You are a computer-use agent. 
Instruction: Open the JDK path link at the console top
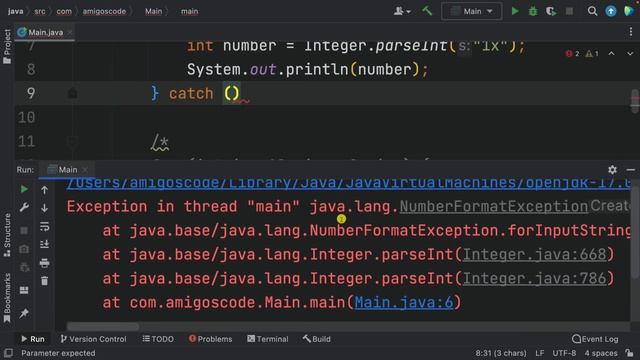coord(348,183)
